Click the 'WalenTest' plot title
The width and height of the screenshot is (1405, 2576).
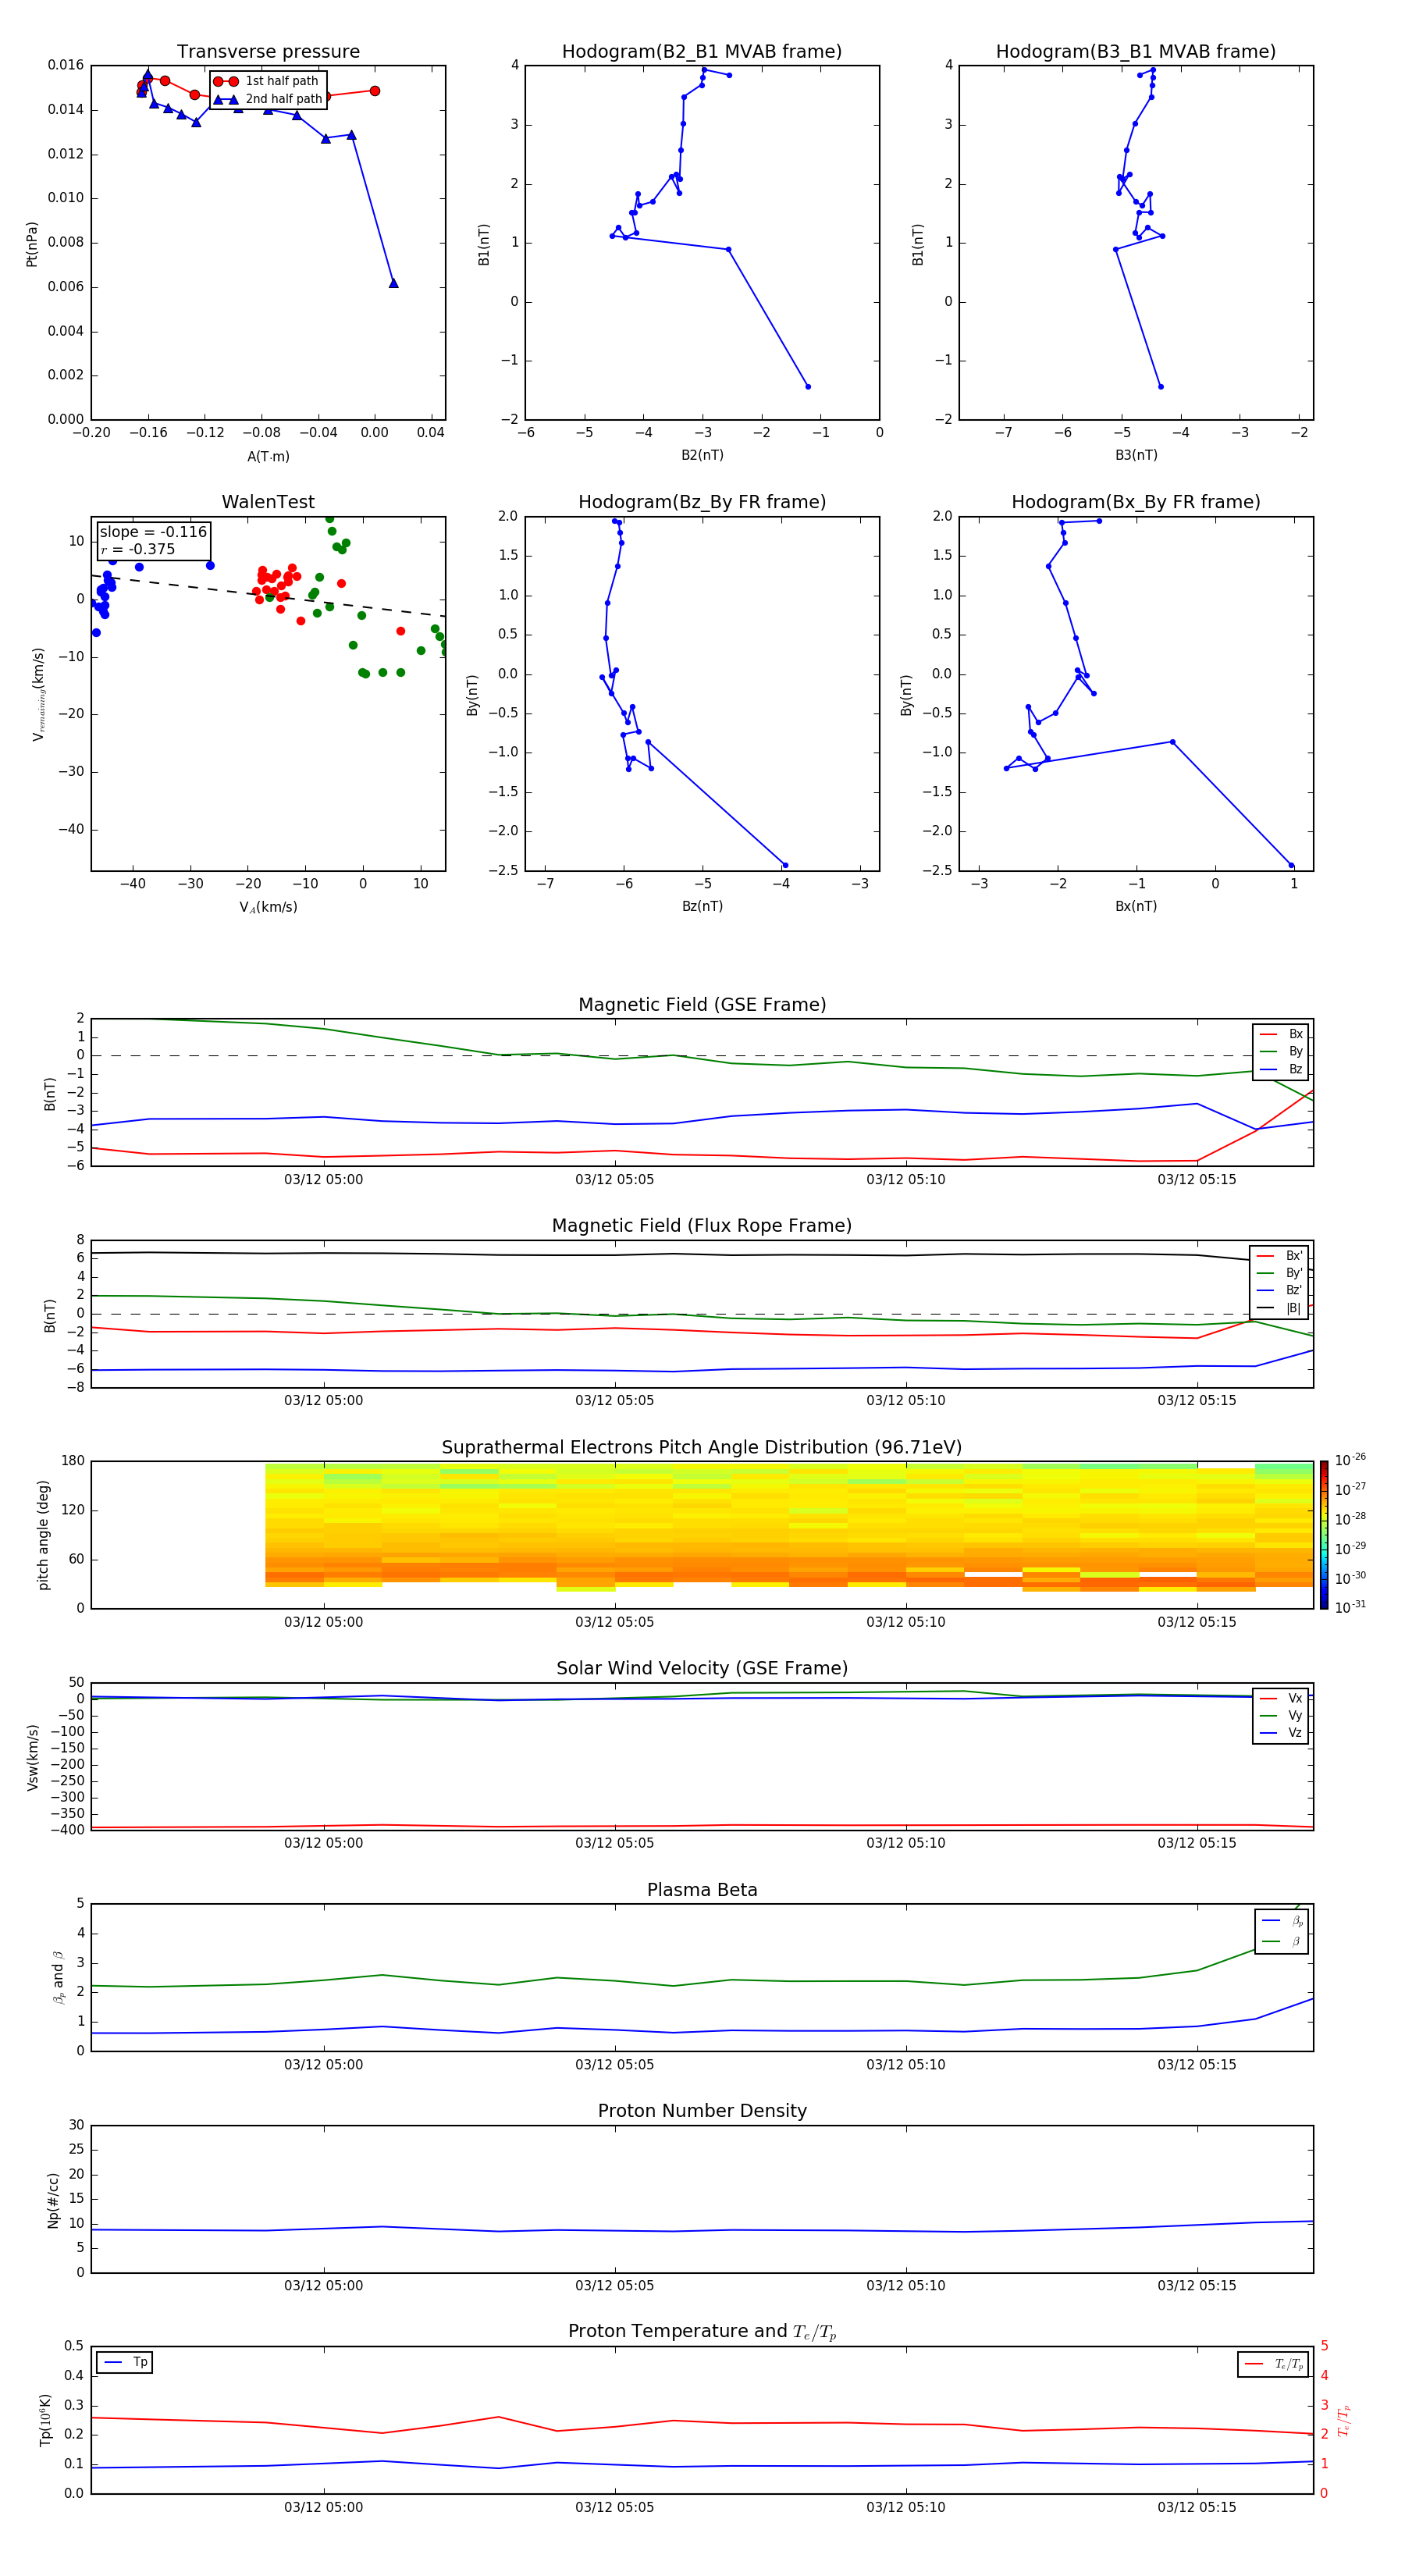tap(268, 502)
